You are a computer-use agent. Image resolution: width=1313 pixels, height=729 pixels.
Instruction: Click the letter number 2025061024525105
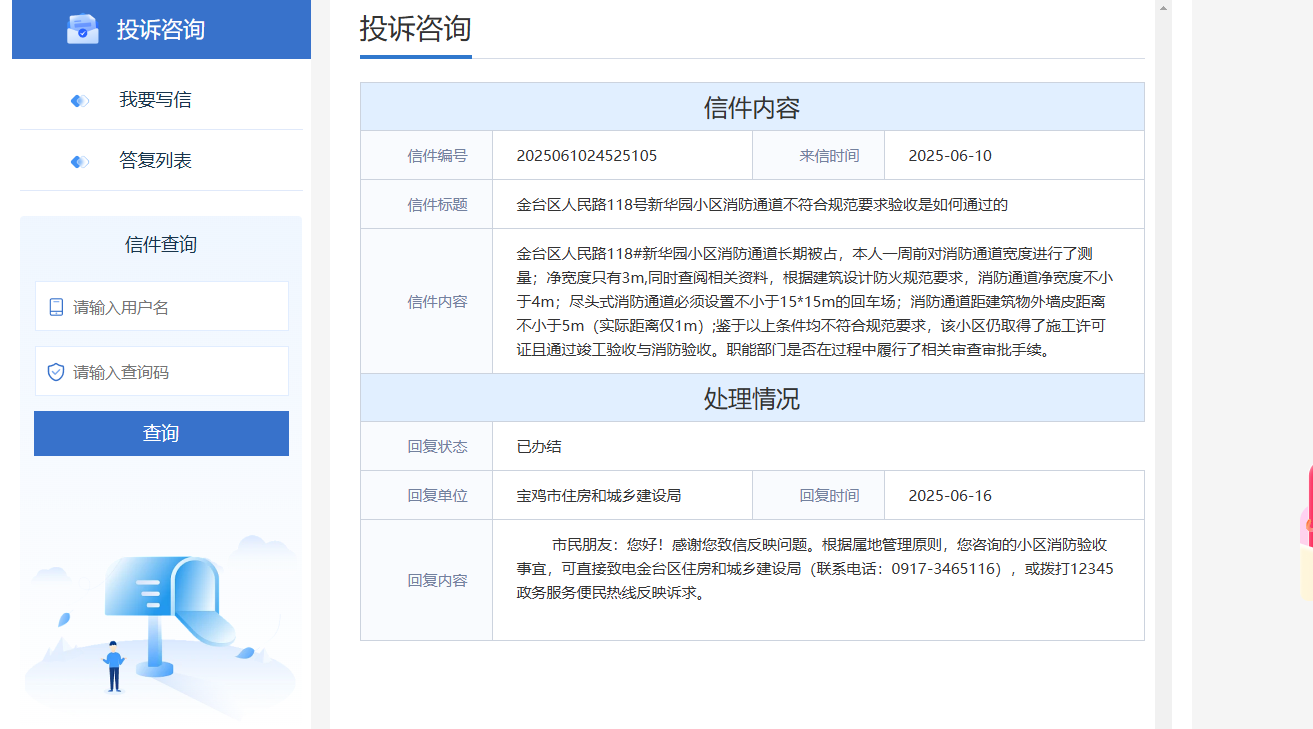click(x=586, y=156)
